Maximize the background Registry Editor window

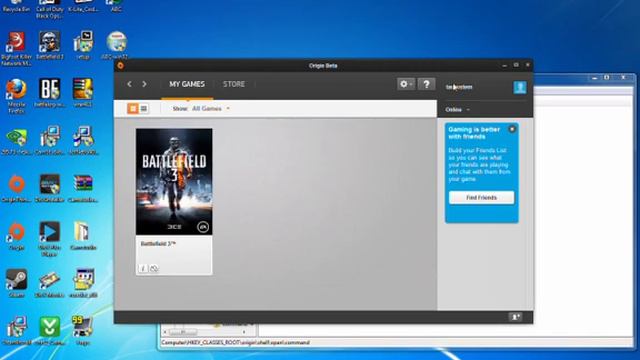(607, 78)
